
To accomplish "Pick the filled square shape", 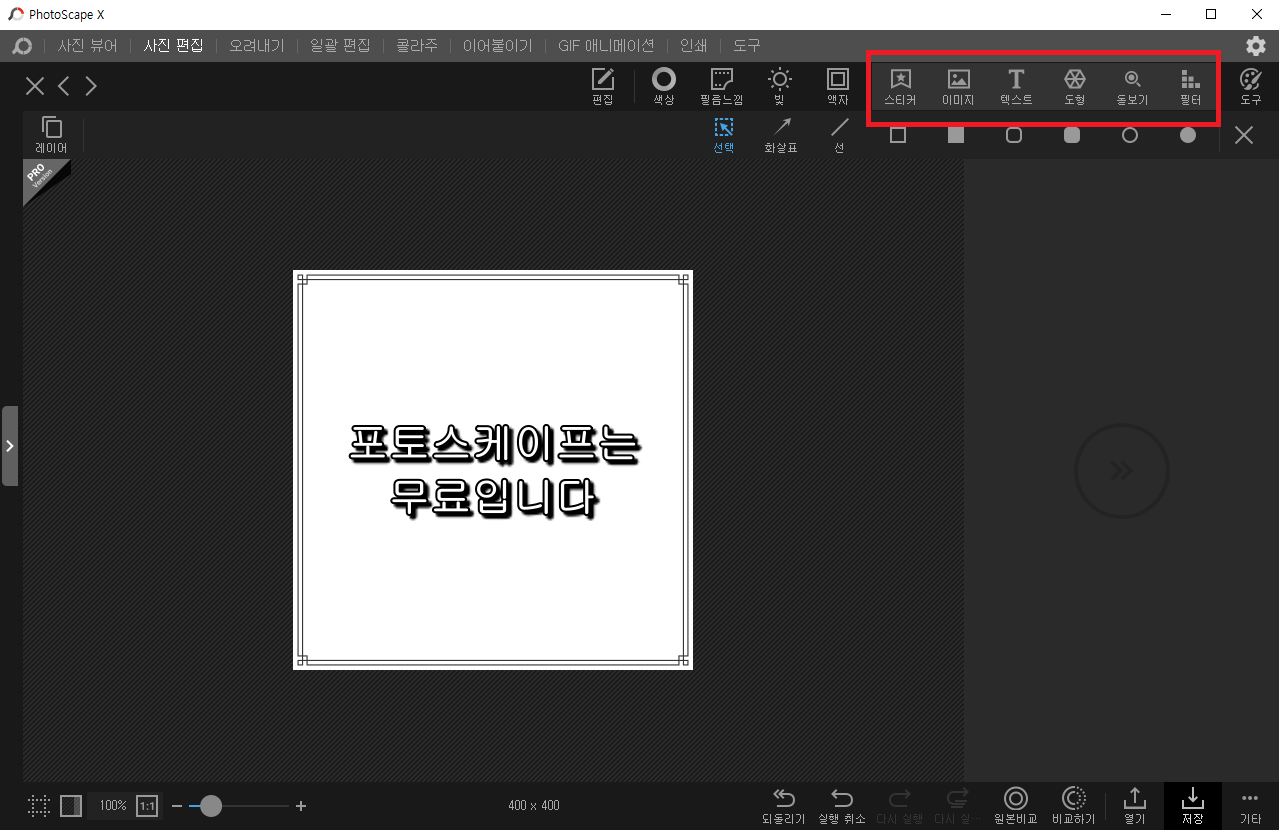I will (956, 135).
